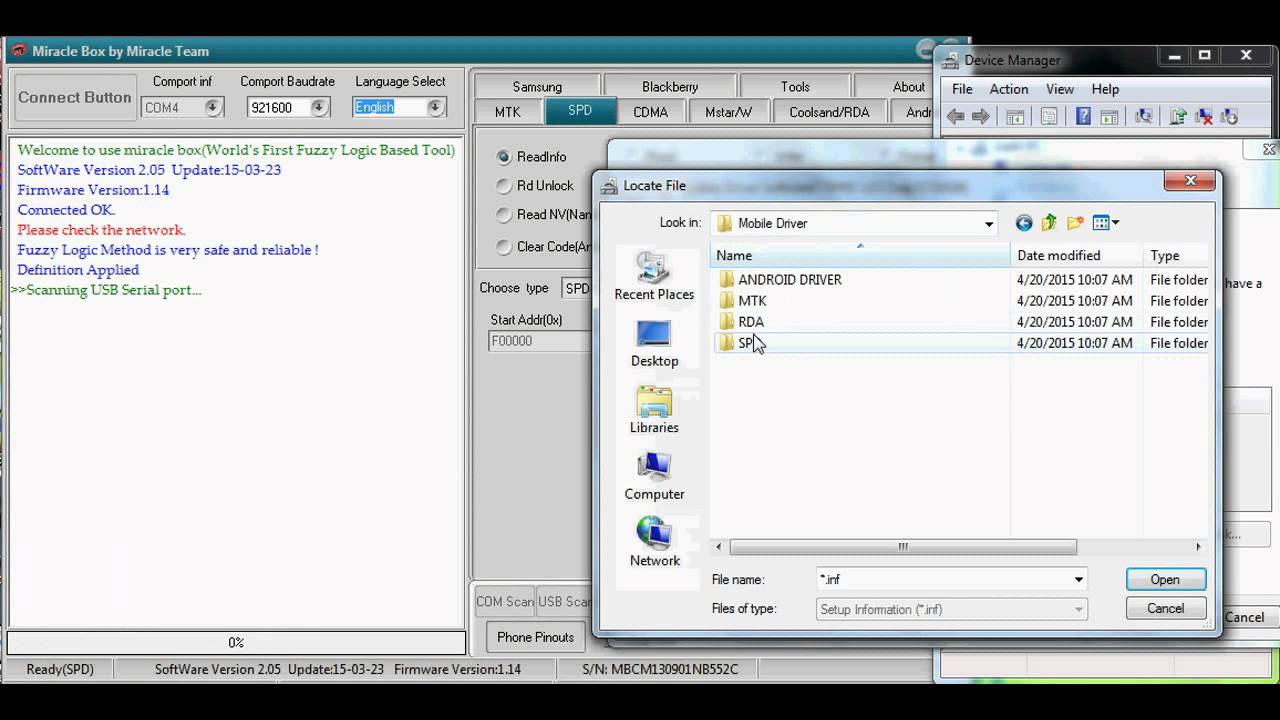The width and height of the screenshot is (1280, 720).
Task: Click action pane icon in Device Manager toolbar
Action: (1109, 117)
